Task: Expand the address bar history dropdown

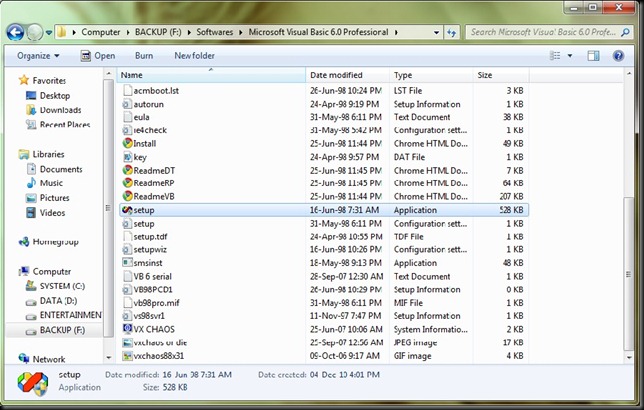Action: point(436,32)
